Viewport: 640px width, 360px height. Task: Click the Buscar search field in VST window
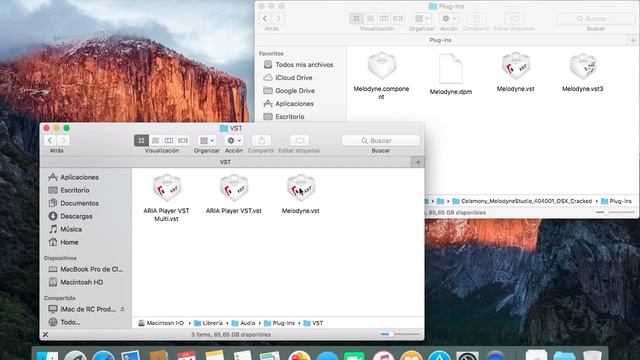coord(381,140)
